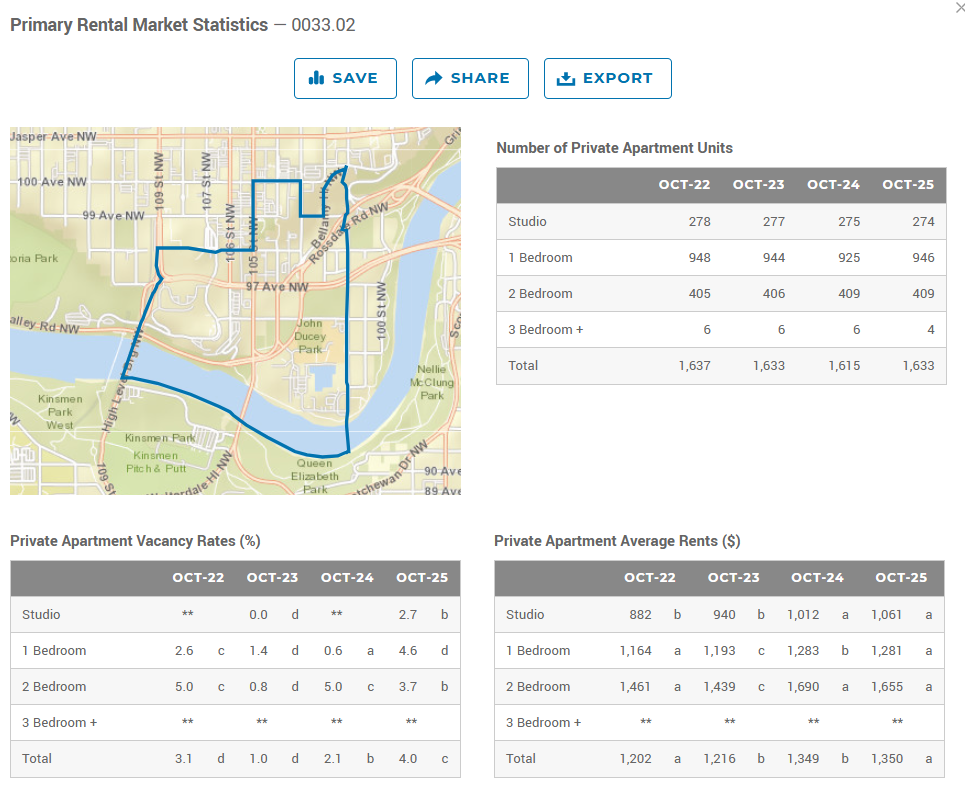Click Studio row in Apartment Units table

[x=527, y=222]
